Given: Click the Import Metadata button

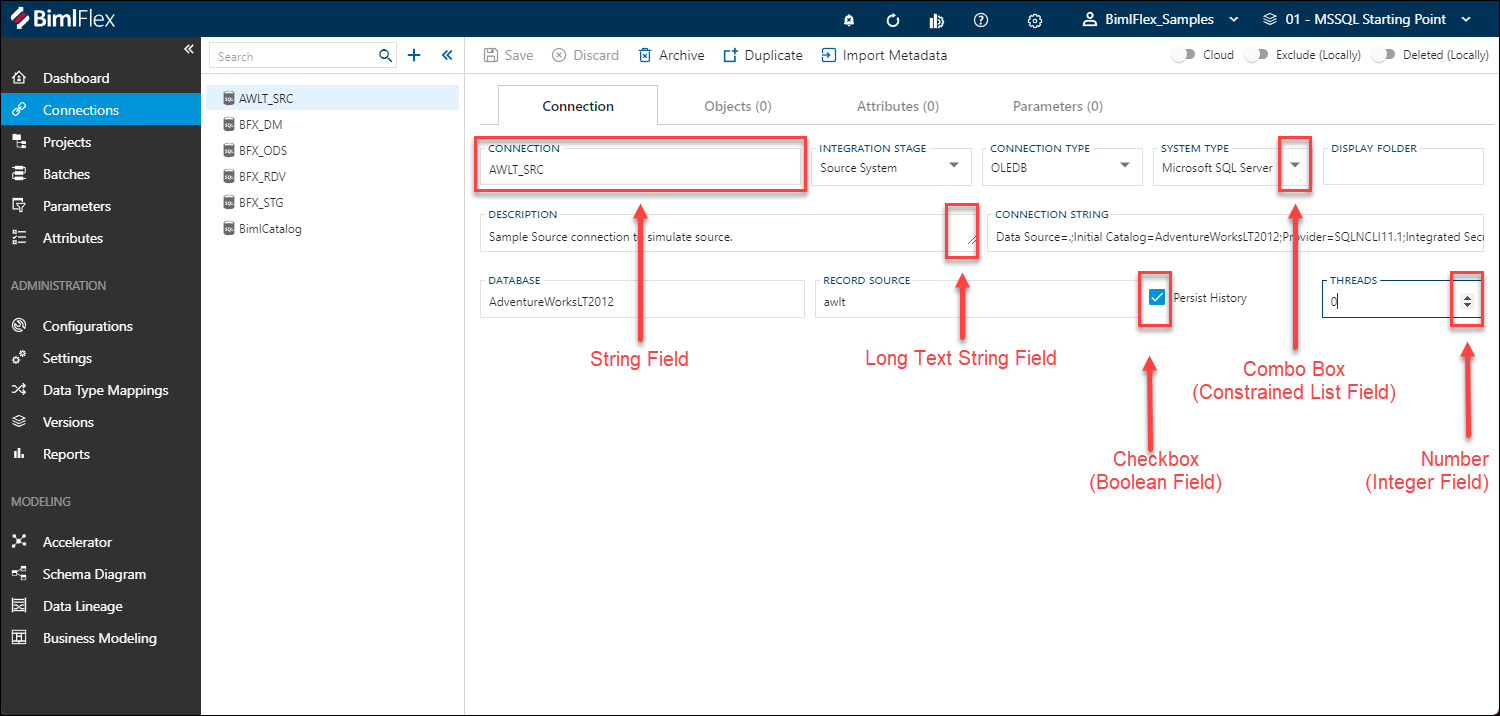Looking at the screenshot, I should [883, 55].
